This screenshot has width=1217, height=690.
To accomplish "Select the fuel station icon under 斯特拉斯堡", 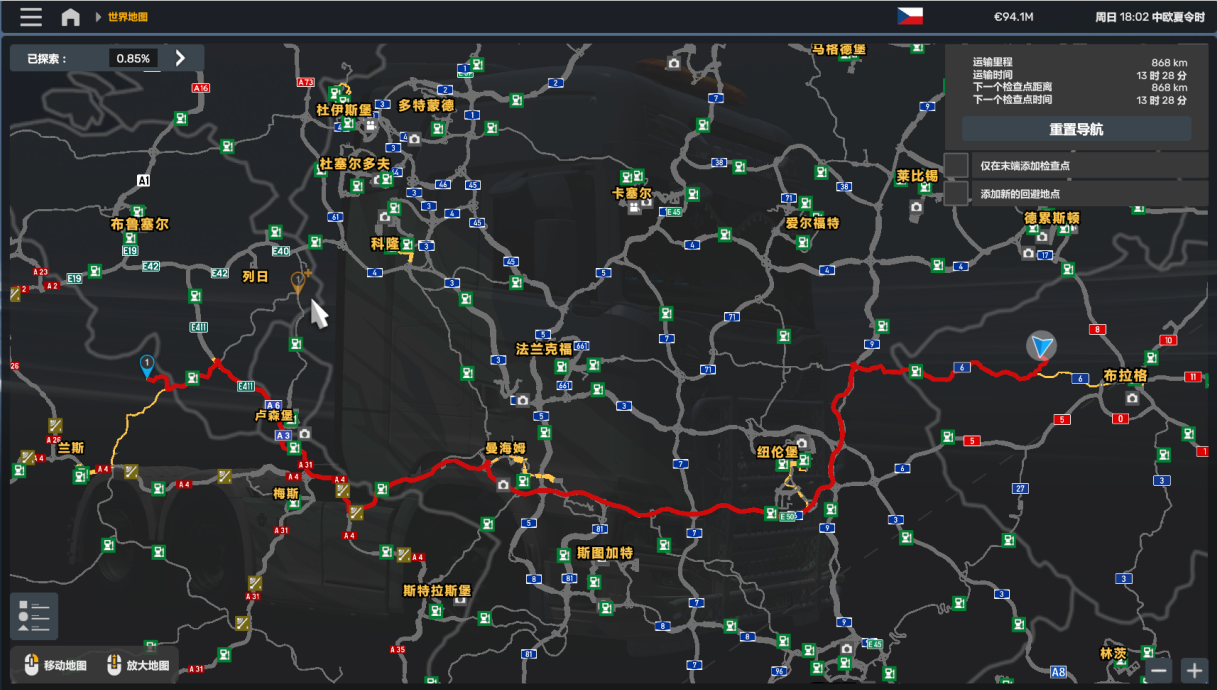I will 435,610.
